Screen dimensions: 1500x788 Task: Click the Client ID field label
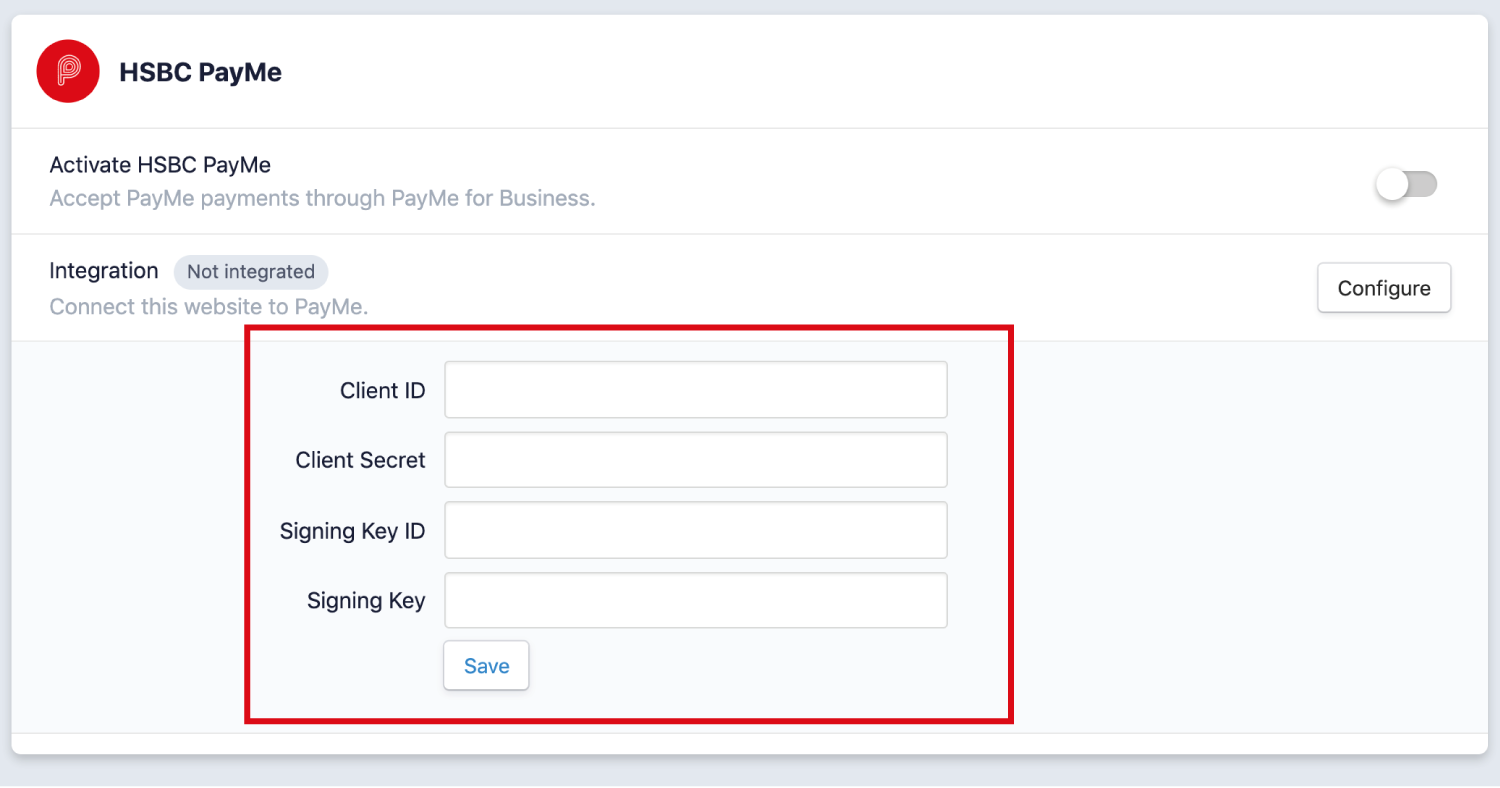(x=382, y=391)
